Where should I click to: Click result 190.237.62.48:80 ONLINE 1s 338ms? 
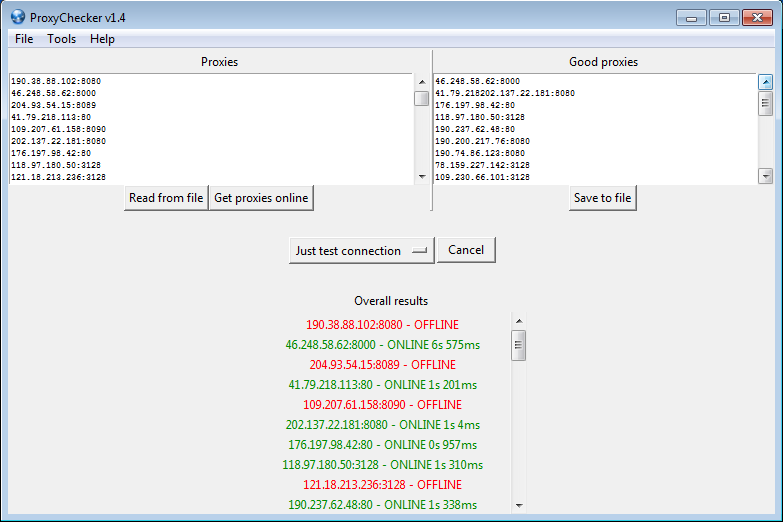coord(383,505)
